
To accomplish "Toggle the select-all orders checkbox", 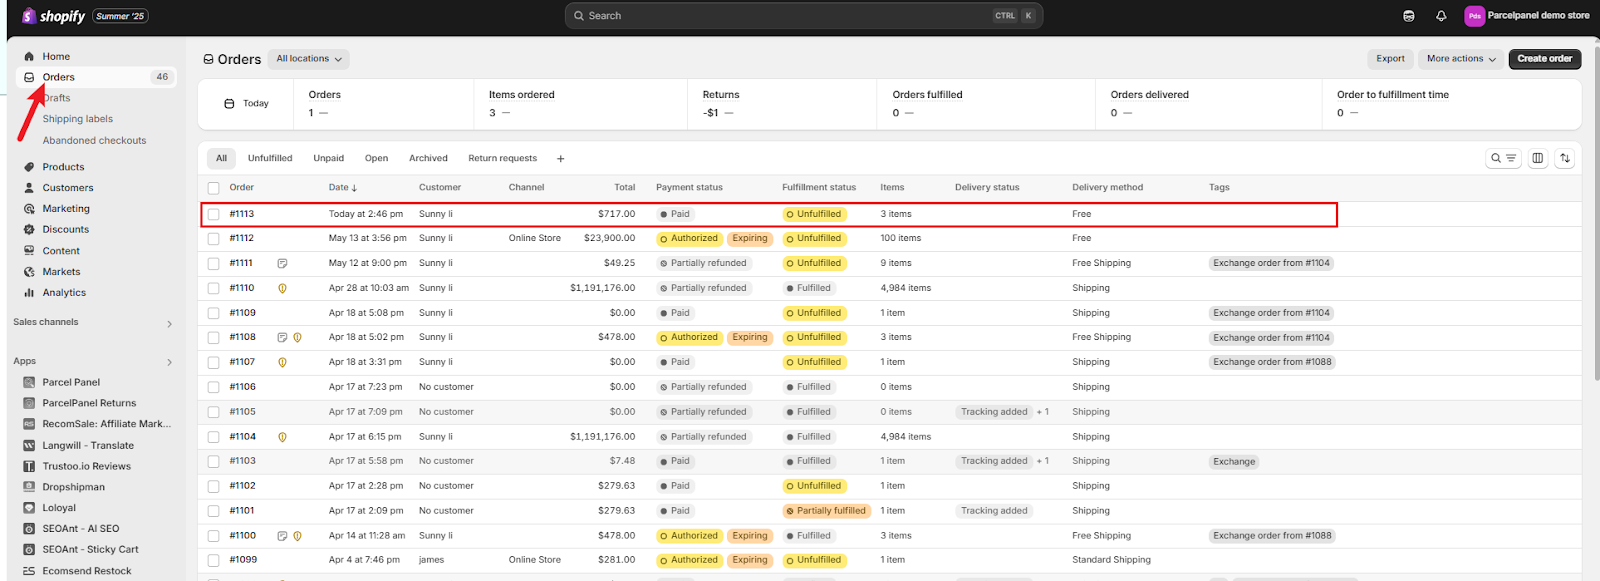I will coord(213,188).
